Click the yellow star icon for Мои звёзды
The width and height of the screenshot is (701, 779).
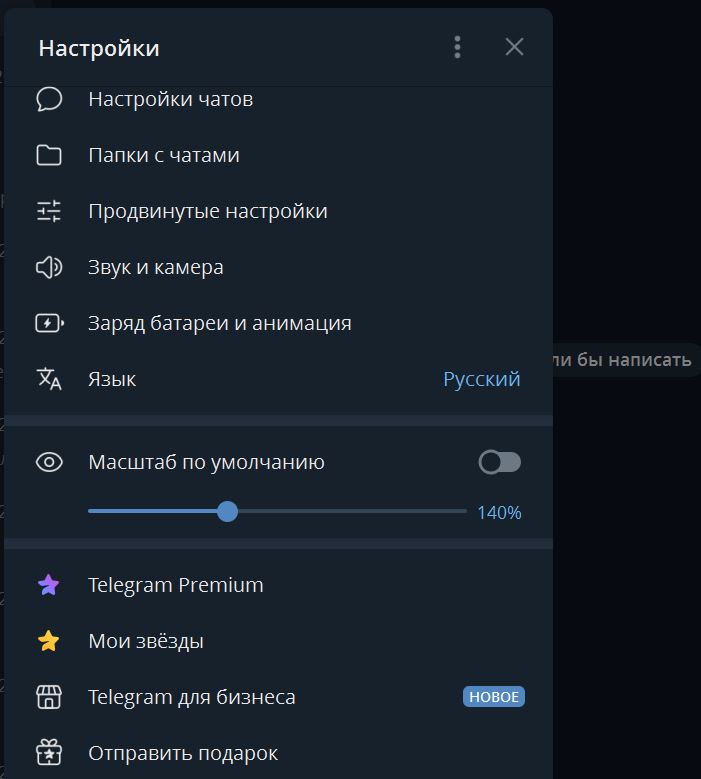tap(49, 641)
